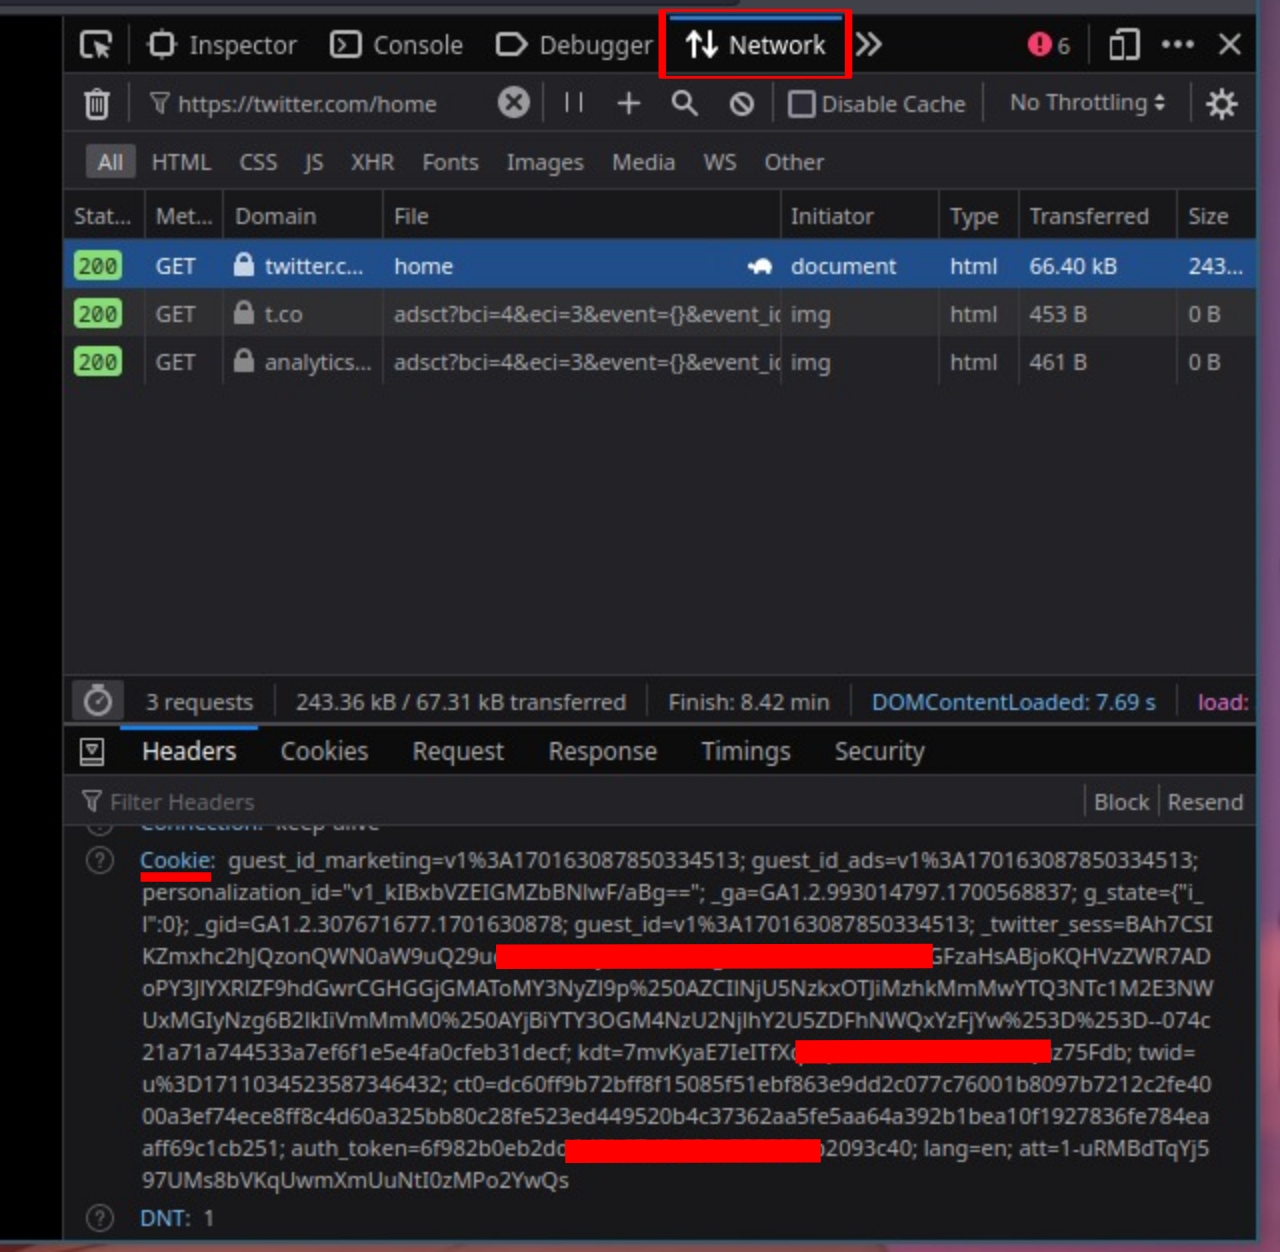This screenshot has height=1252, width=1280.
Task: Clear the filter text with X button
Action: (x=513, y=102)
